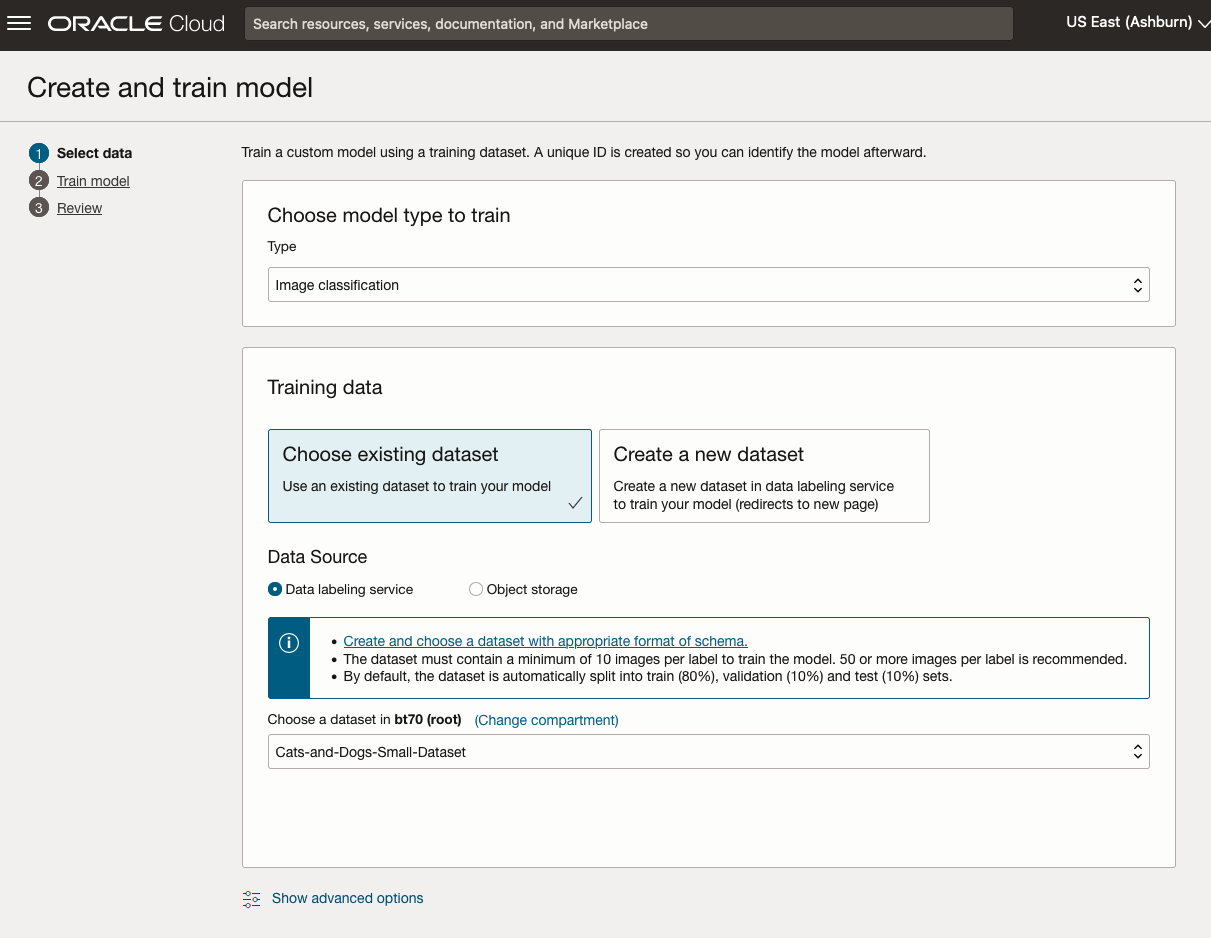Open the model Type dropdown
Screen dimensions: 1211x938
pos(708,285)
